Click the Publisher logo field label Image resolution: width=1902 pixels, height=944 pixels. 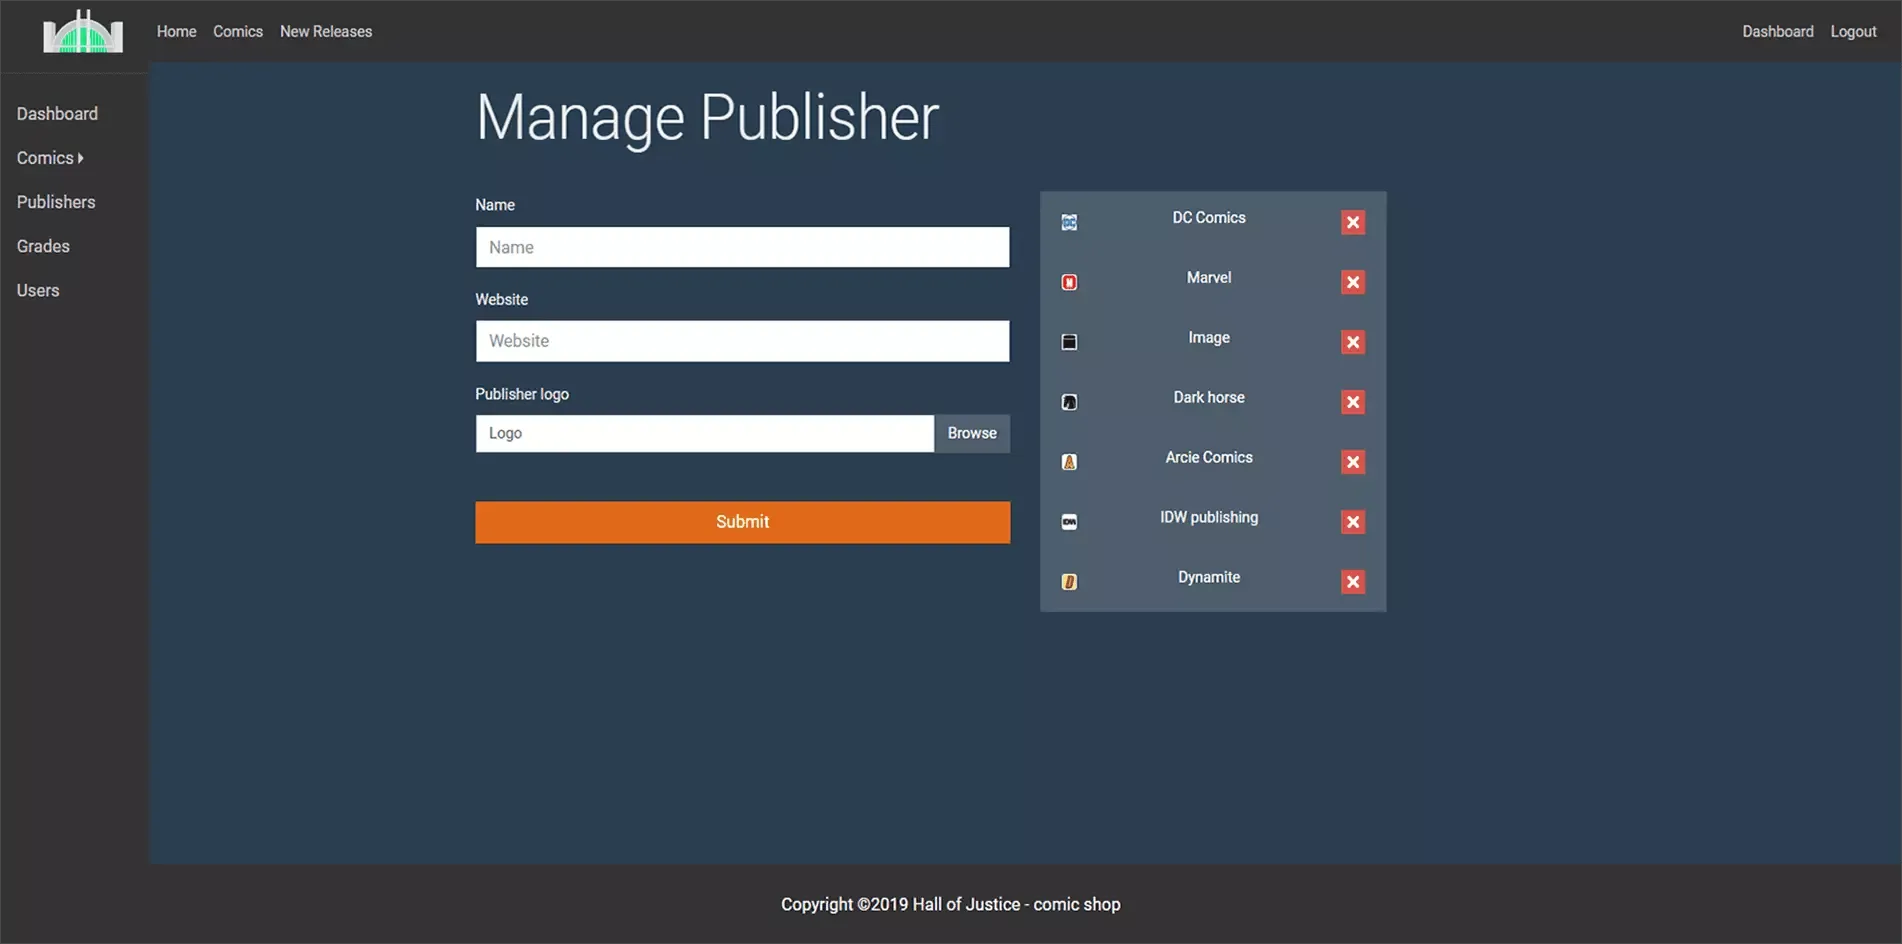pyautogui.click(x=522, y=394)
